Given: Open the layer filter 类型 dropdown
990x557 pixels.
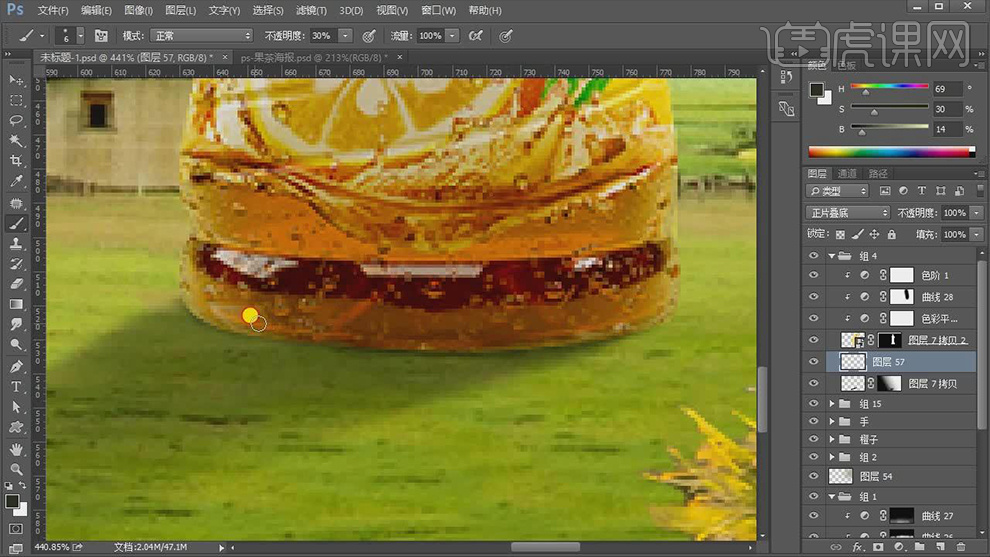Looking at the screenshot, I should pyautogui.click(x=838, y=191).
